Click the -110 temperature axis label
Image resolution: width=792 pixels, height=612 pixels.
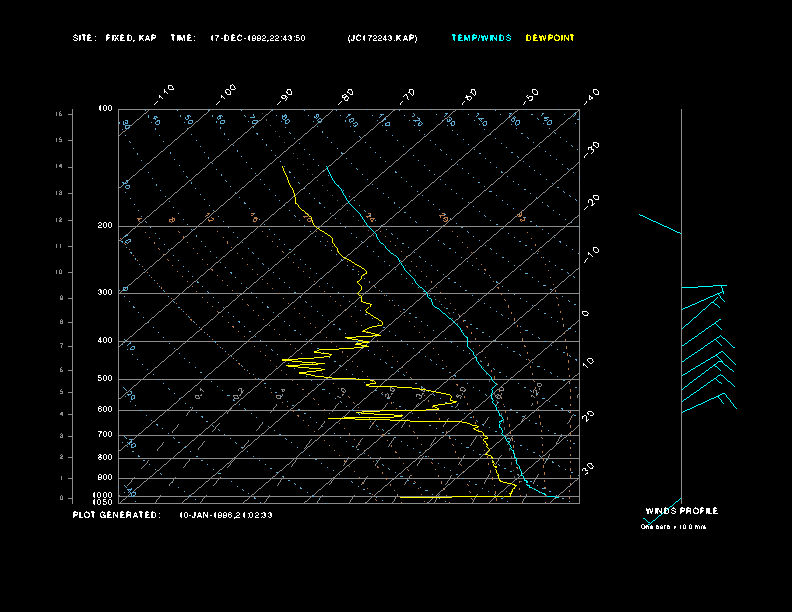pyautogui.click(x=166, y=92)
